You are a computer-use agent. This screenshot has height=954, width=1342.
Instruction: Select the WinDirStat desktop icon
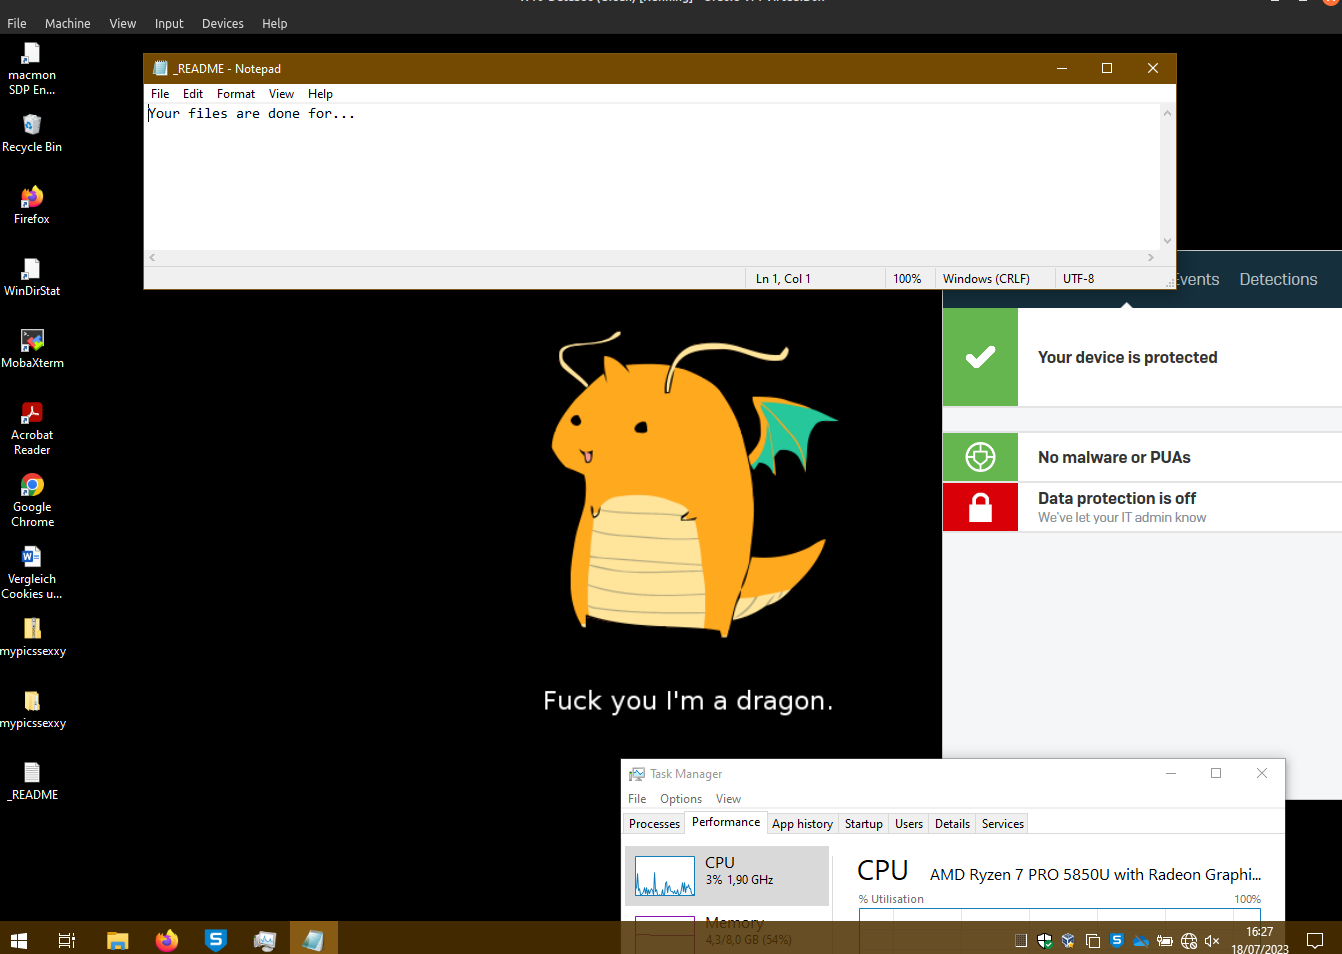point(32,277)
